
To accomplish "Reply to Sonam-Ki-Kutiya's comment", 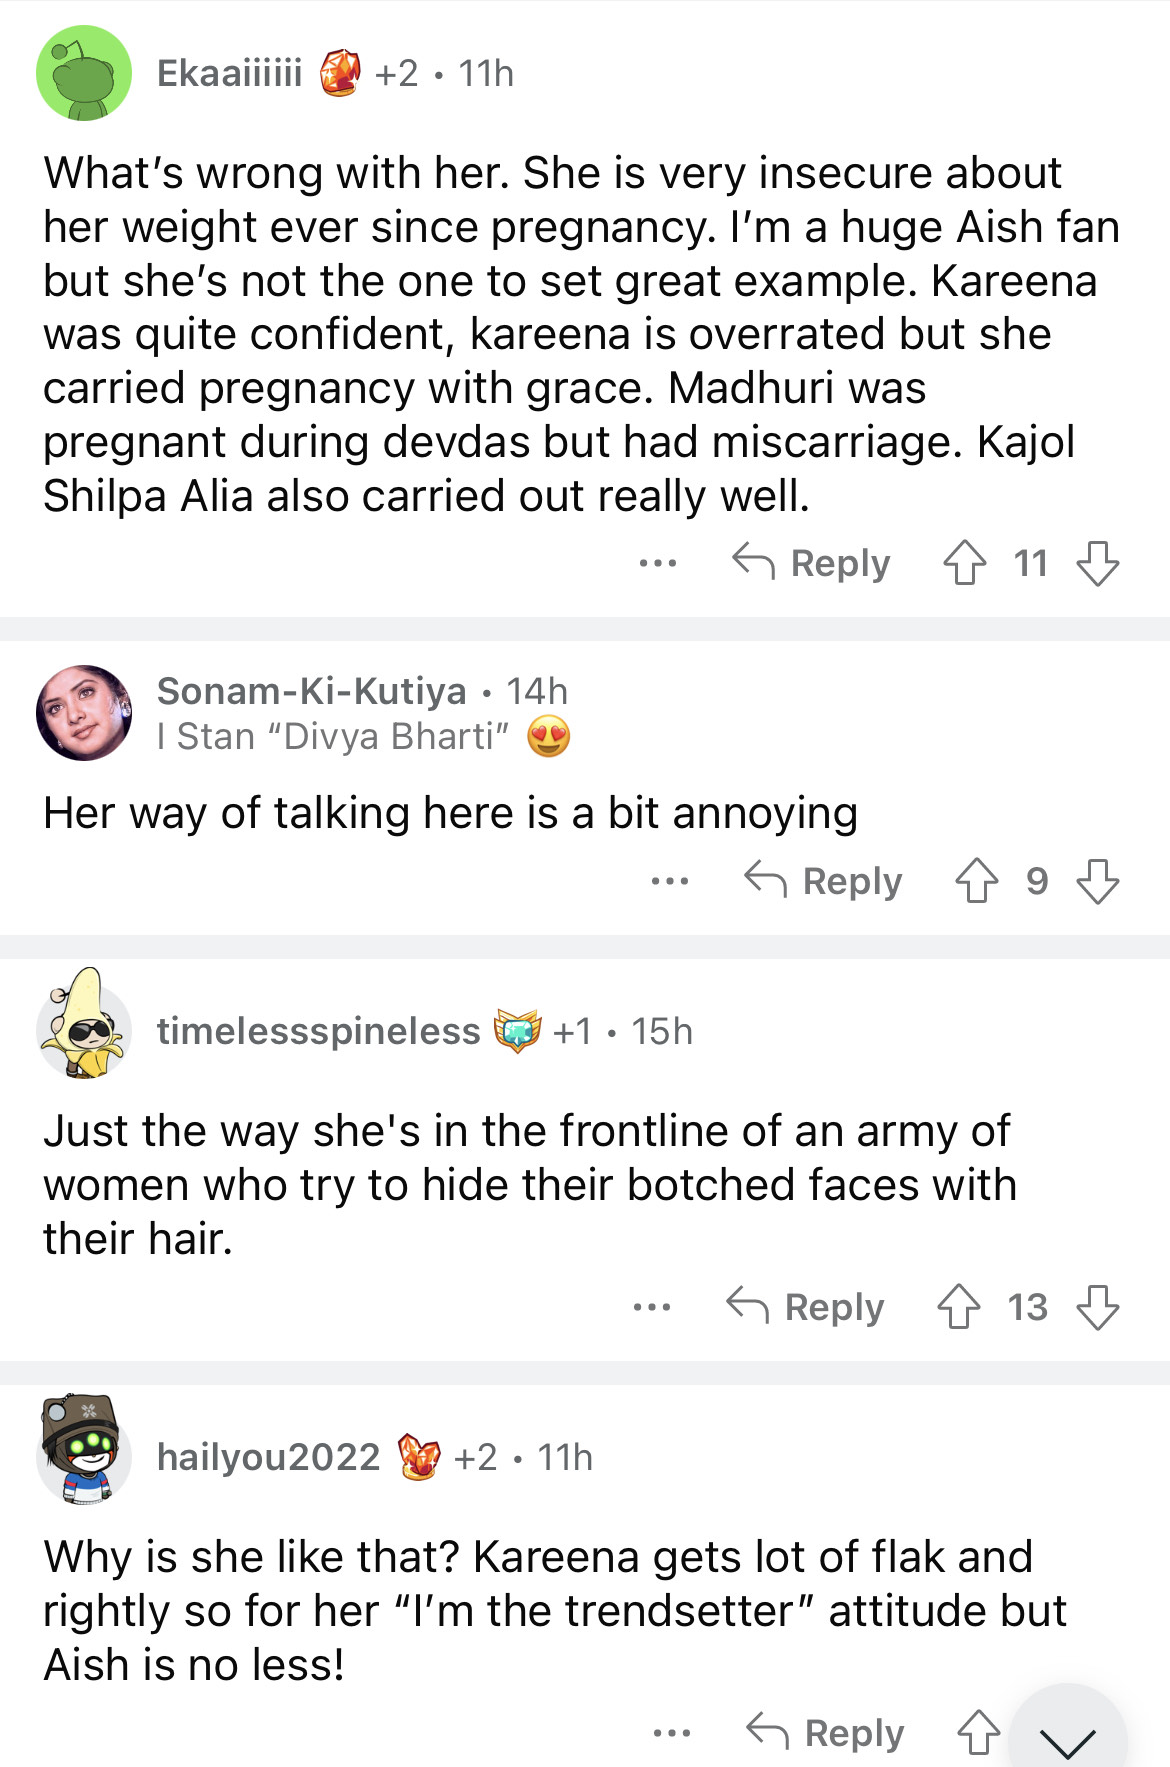I will (823, 881).
